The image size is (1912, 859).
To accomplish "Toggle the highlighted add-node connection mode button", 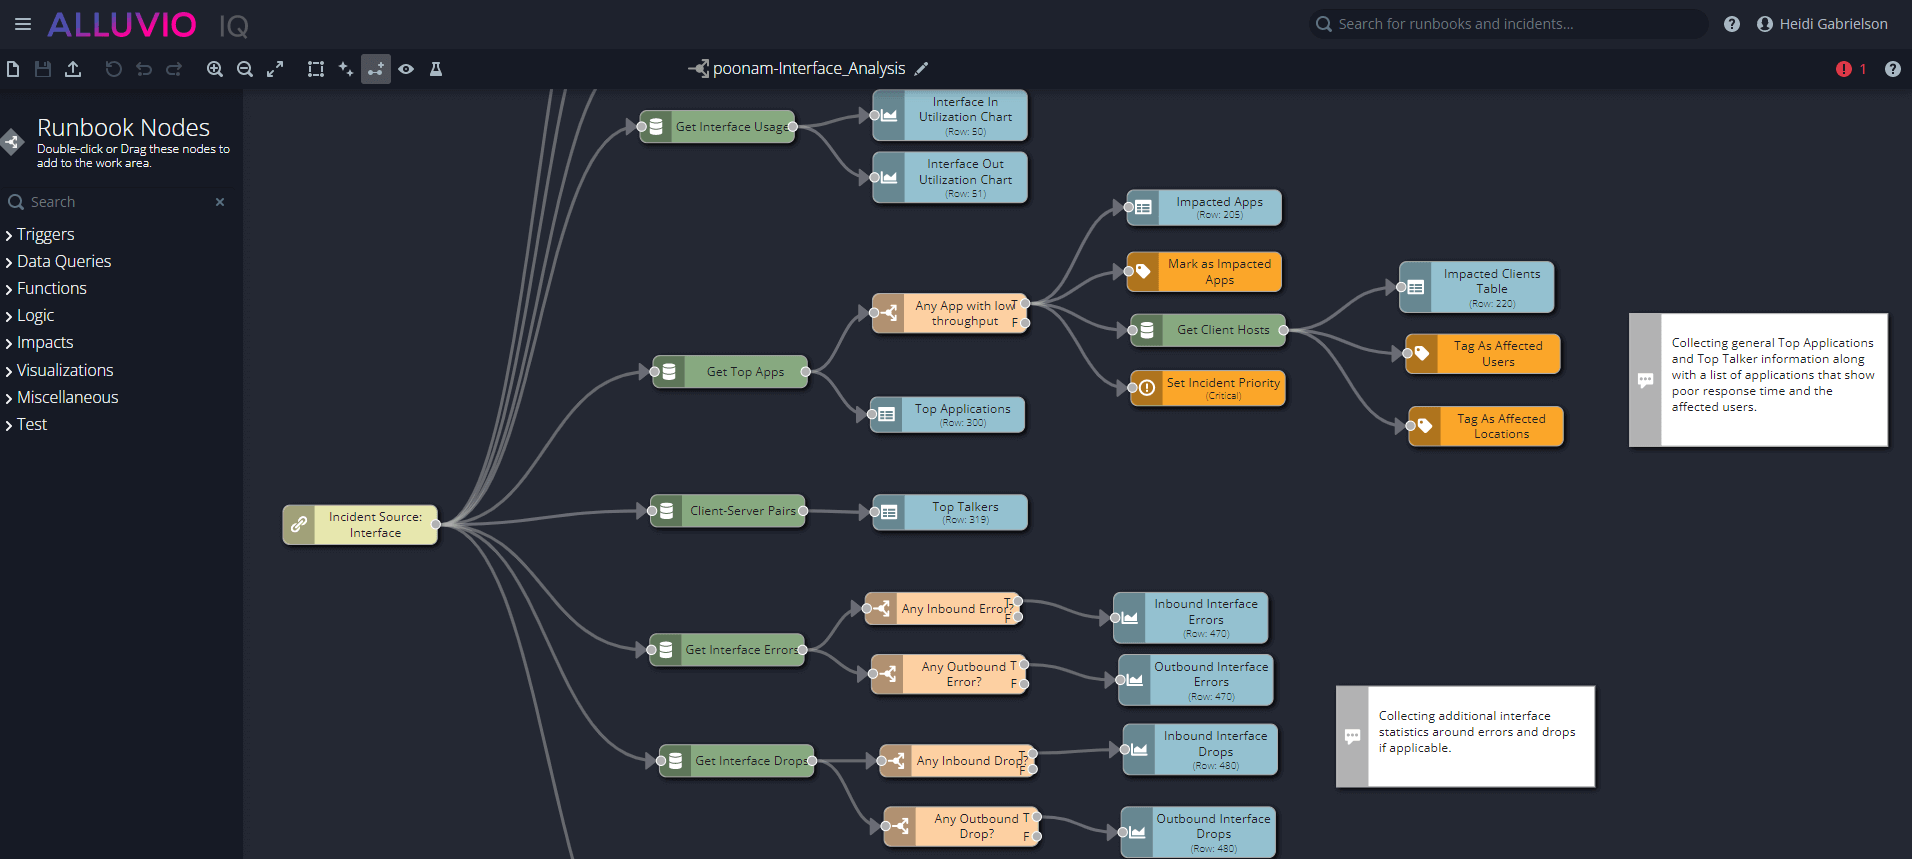I will click(376, 69).
